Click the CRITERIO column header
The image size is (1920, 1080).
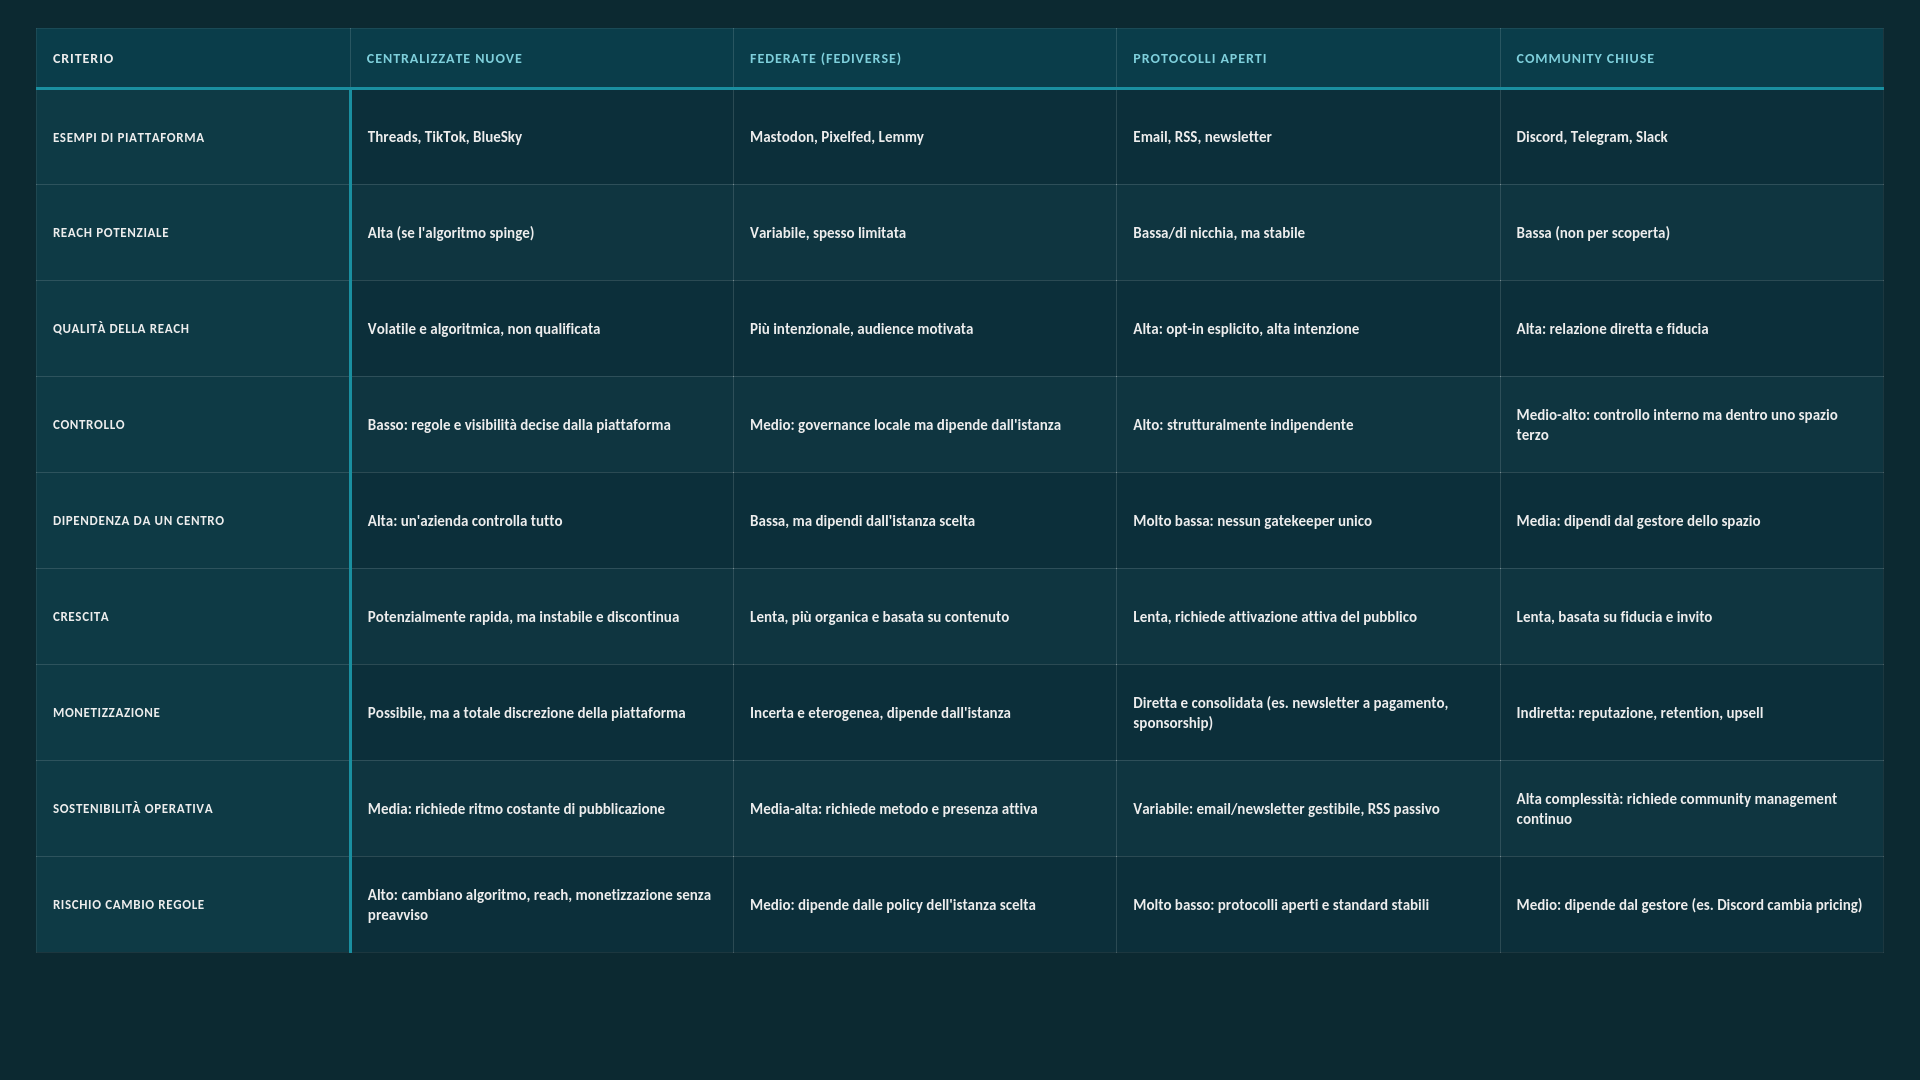83,59
